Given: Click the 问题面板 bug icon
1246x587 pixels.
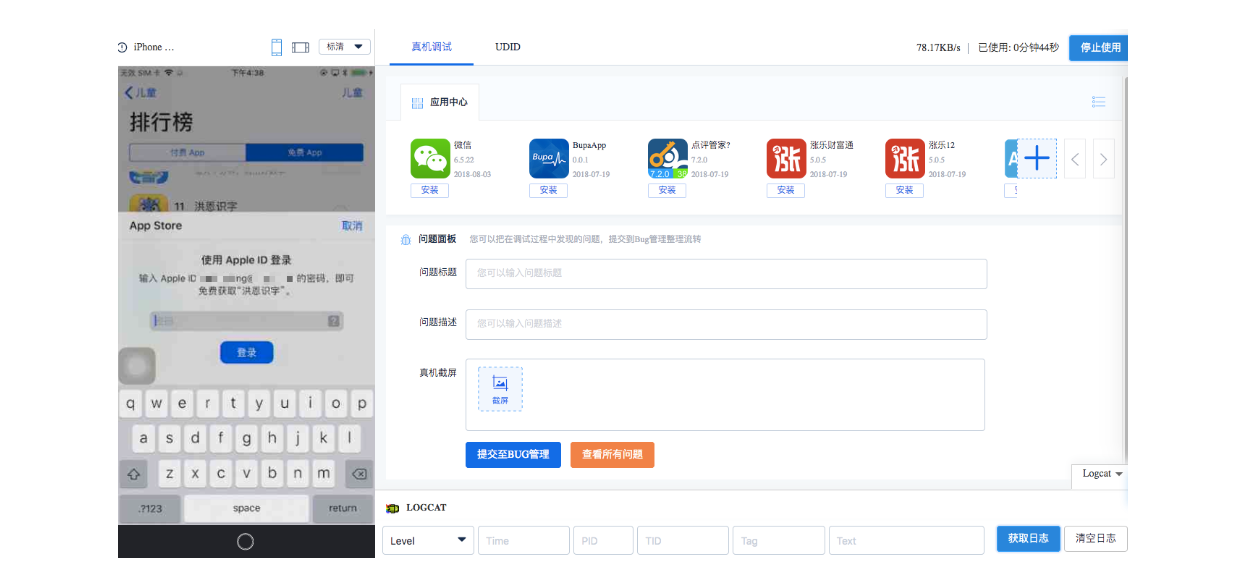Looking at the screenshot, I should (x=405, y=240).
